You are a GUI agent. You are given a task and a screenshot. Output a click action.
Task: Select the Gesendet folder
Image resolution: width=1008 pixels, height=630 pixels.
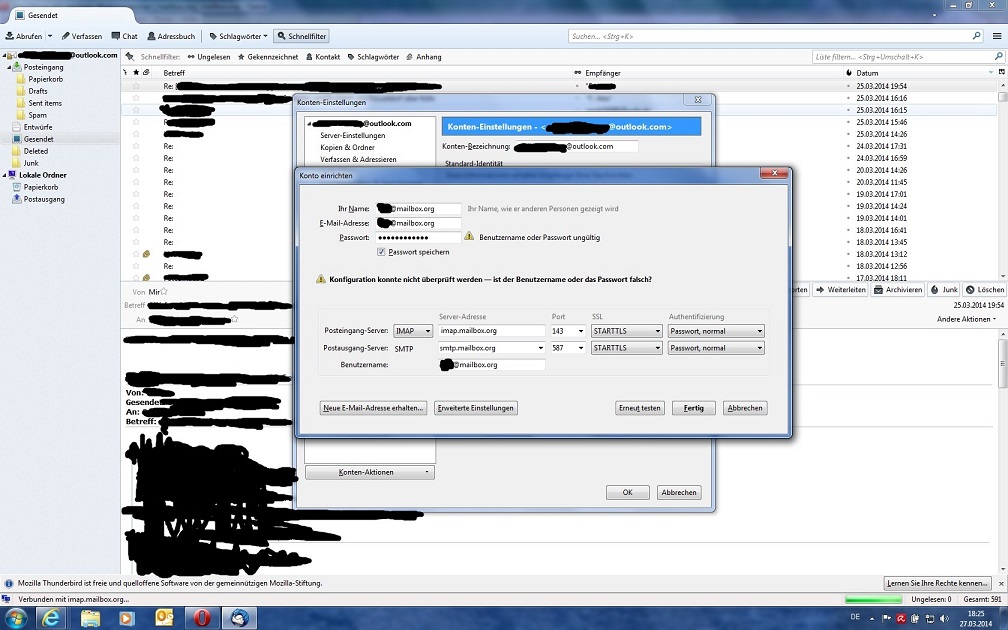click(39, 139)
